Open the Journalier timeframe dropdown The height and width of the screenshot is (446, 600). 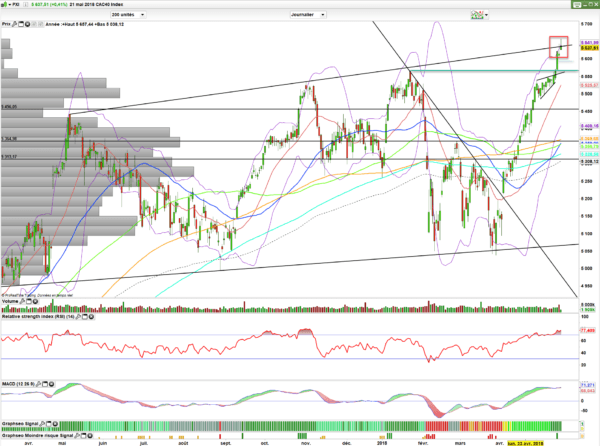(308, 15)
